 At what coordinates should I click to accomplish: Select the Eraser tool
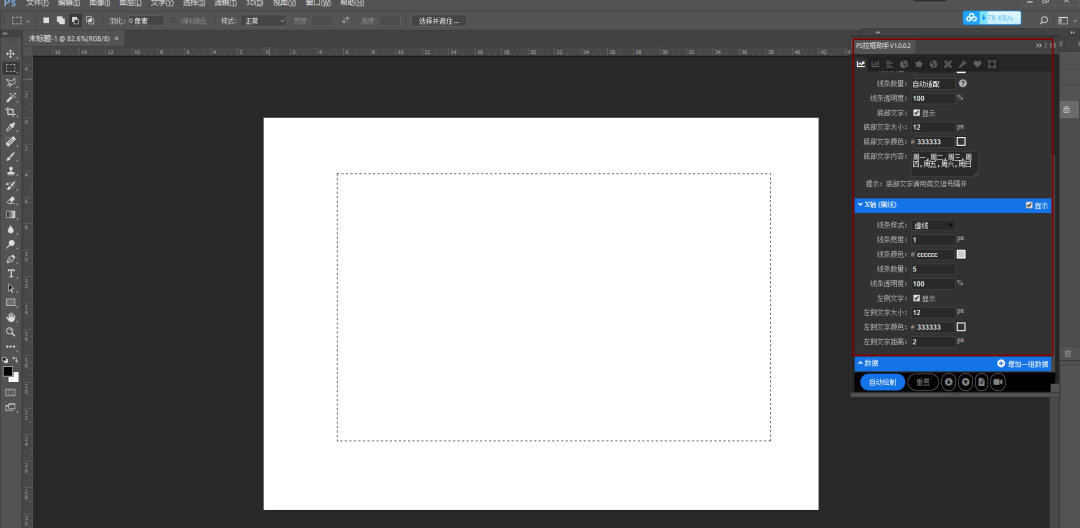click(11, 200)
